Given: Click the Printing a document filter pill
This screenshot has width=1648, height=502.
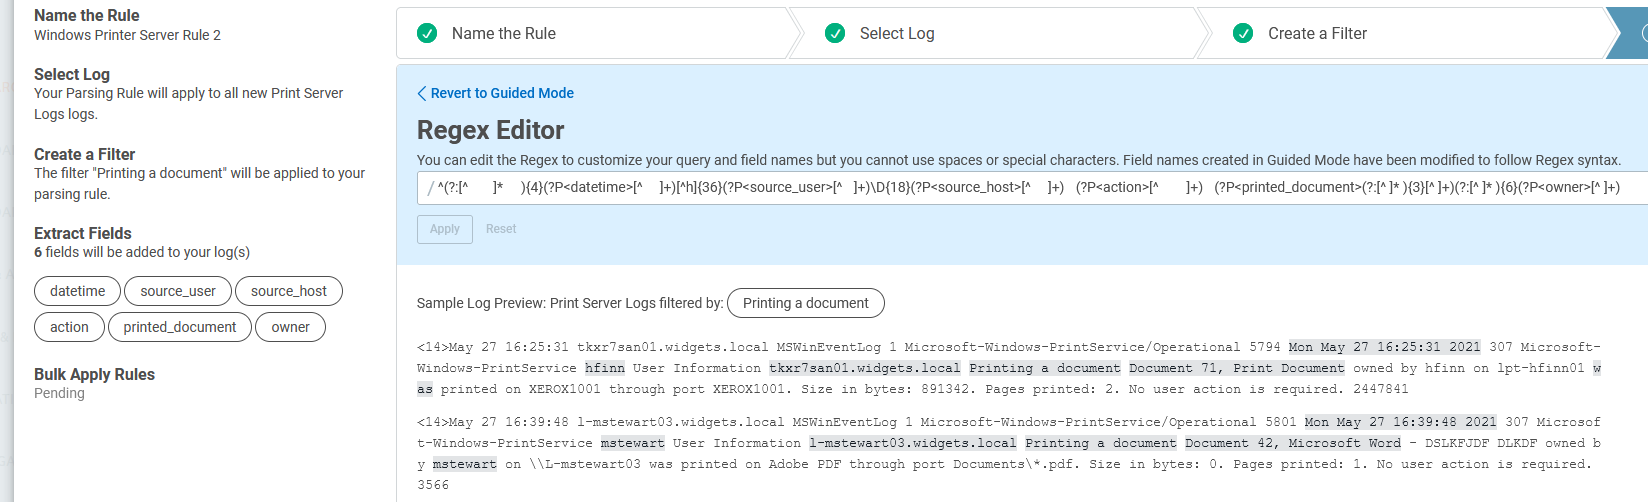Looking at the screenshot, I should 806,303.
